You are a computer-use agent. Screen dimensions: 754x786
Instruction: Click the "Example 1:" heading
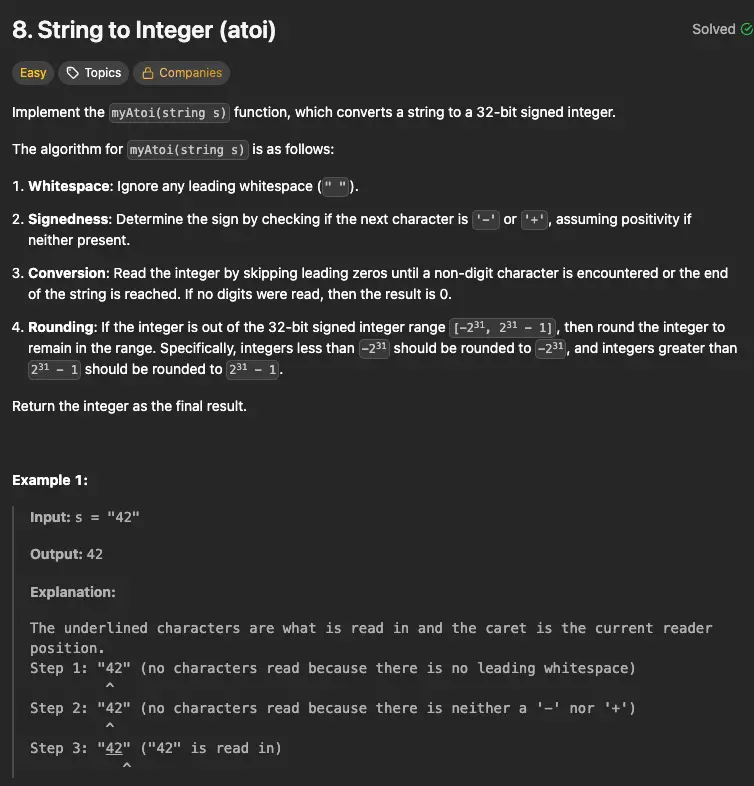pos(50,480)
